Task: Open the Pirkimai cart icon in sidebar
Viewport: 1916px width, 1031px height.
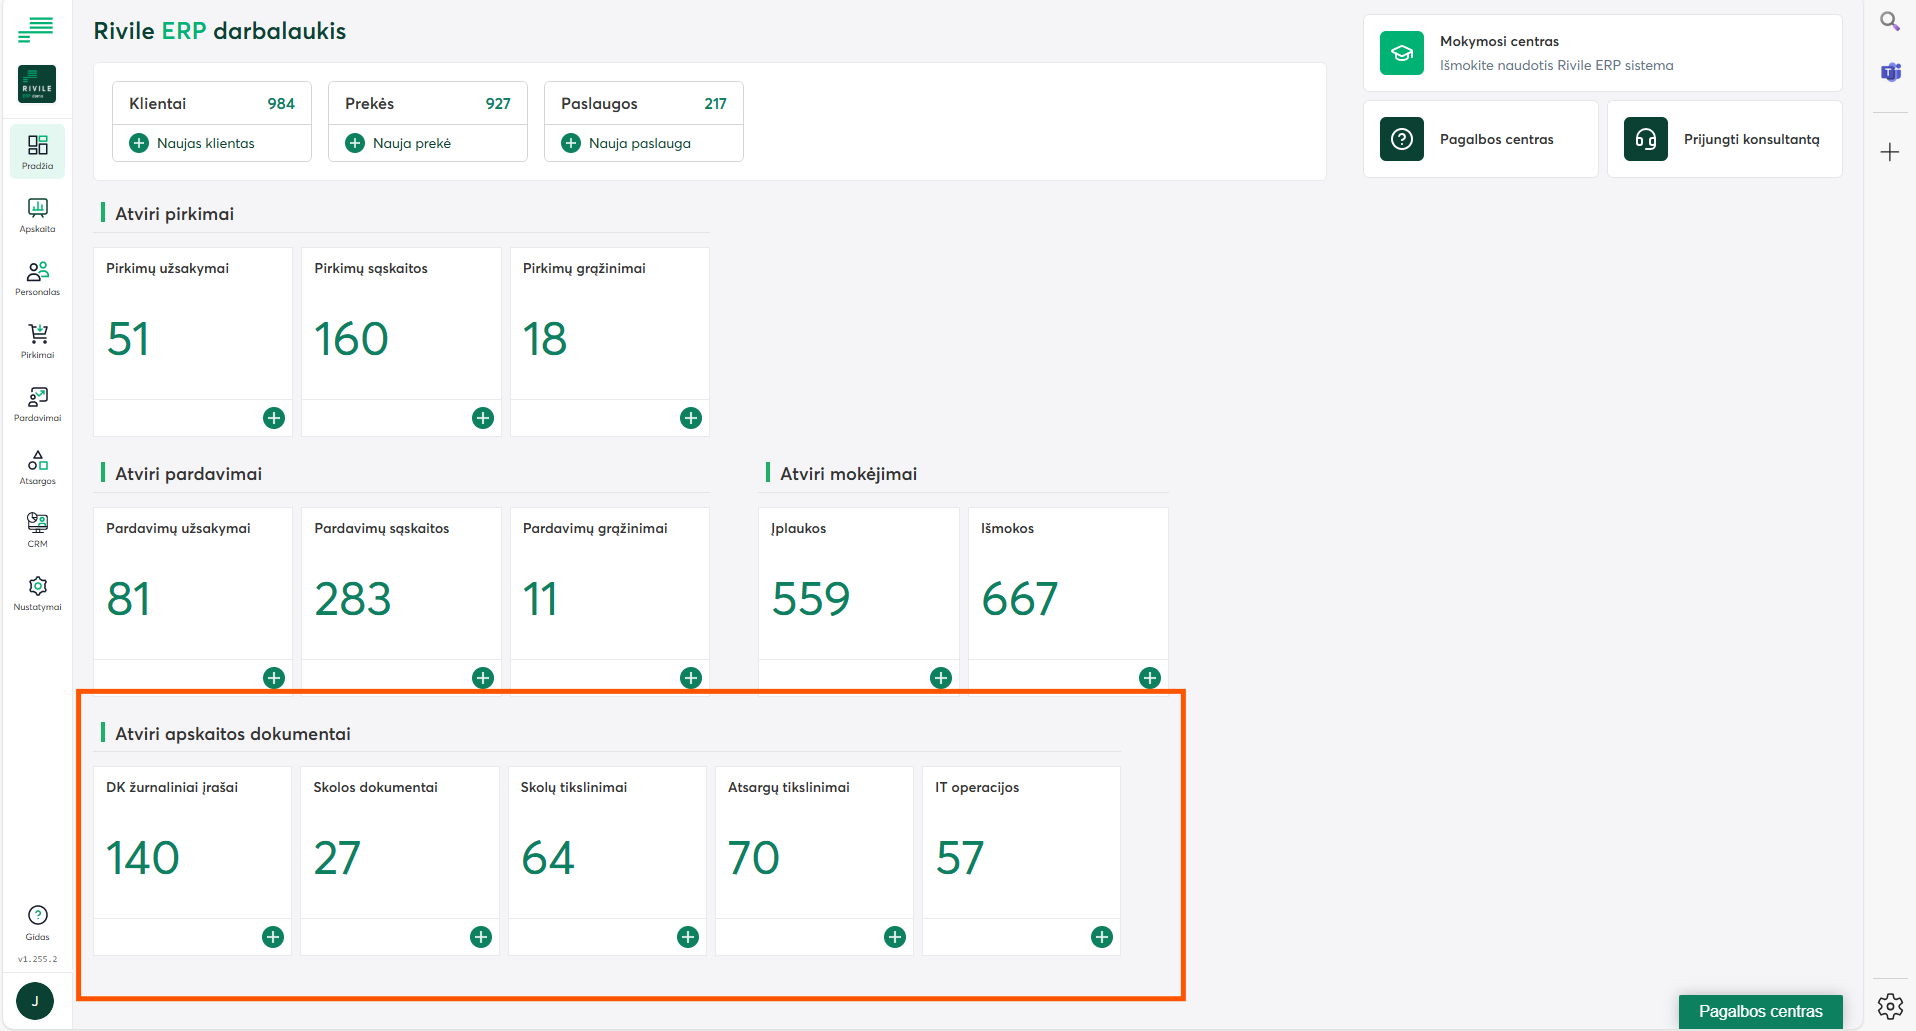Action: pos(37,340)
